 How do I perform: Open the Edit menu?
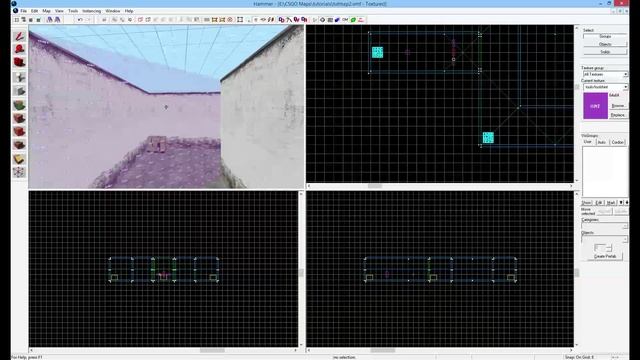click(35, 11)
